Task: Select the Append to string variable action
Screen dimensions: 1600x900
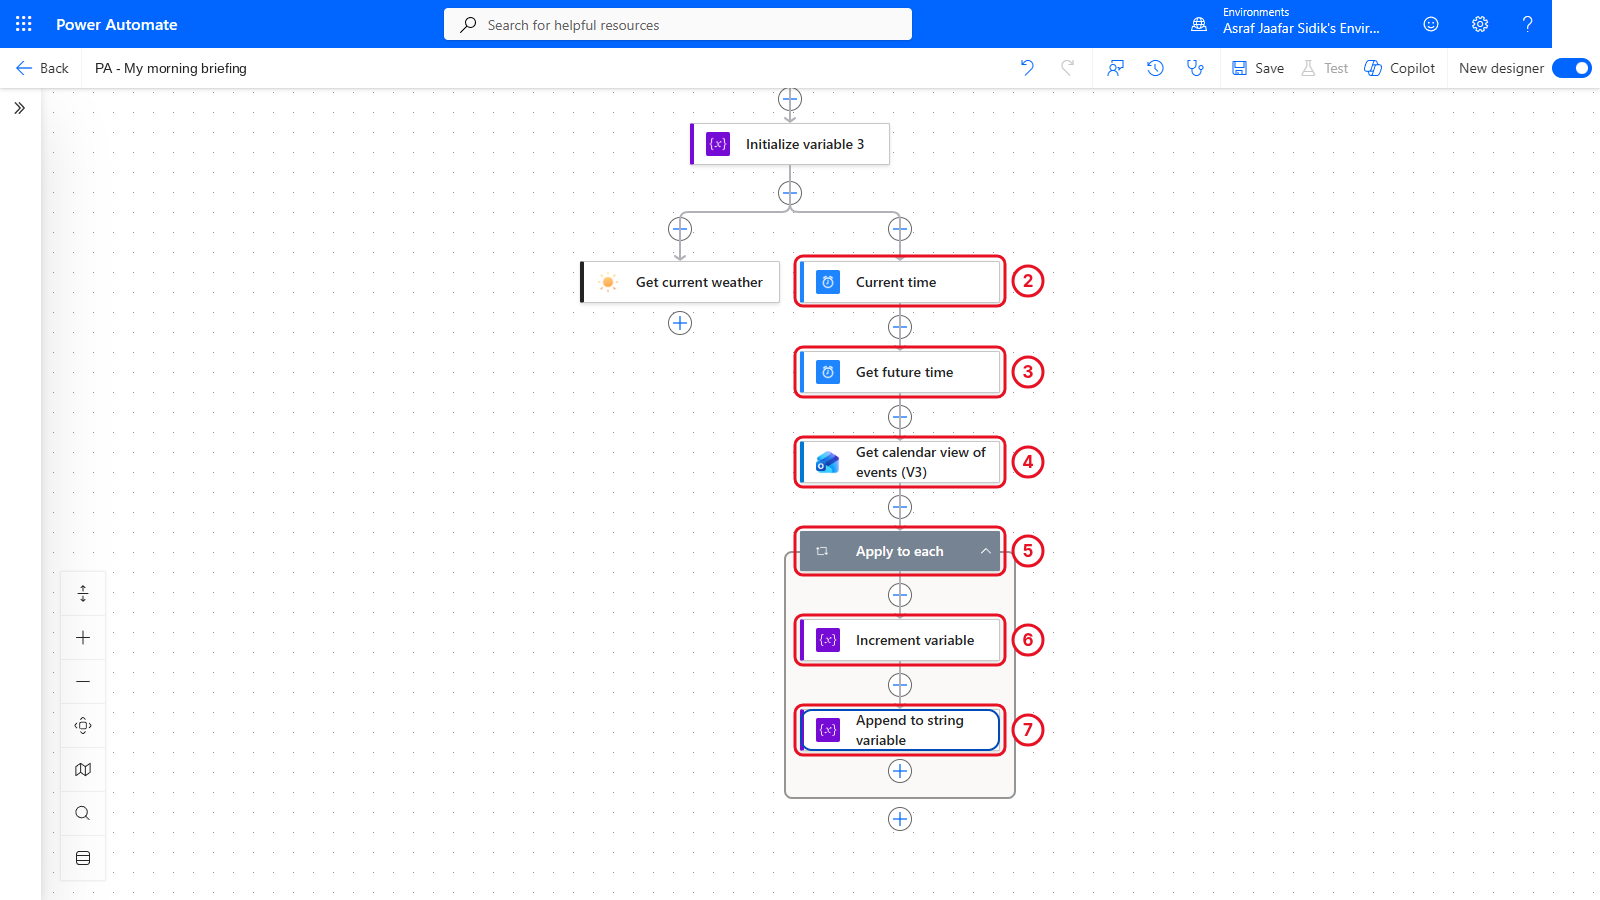Action: point(900,730)
